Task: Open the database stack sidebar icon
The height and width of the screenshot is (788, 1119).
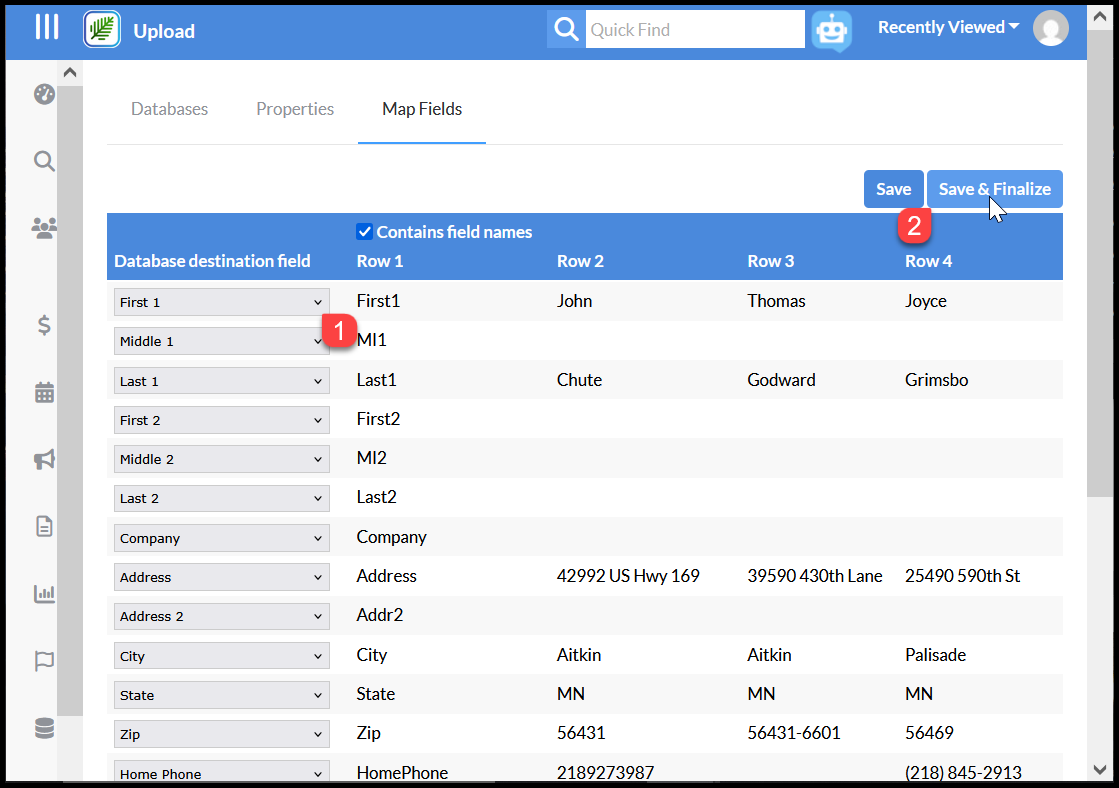Action: pyautogui.click(x=44, y=728)
